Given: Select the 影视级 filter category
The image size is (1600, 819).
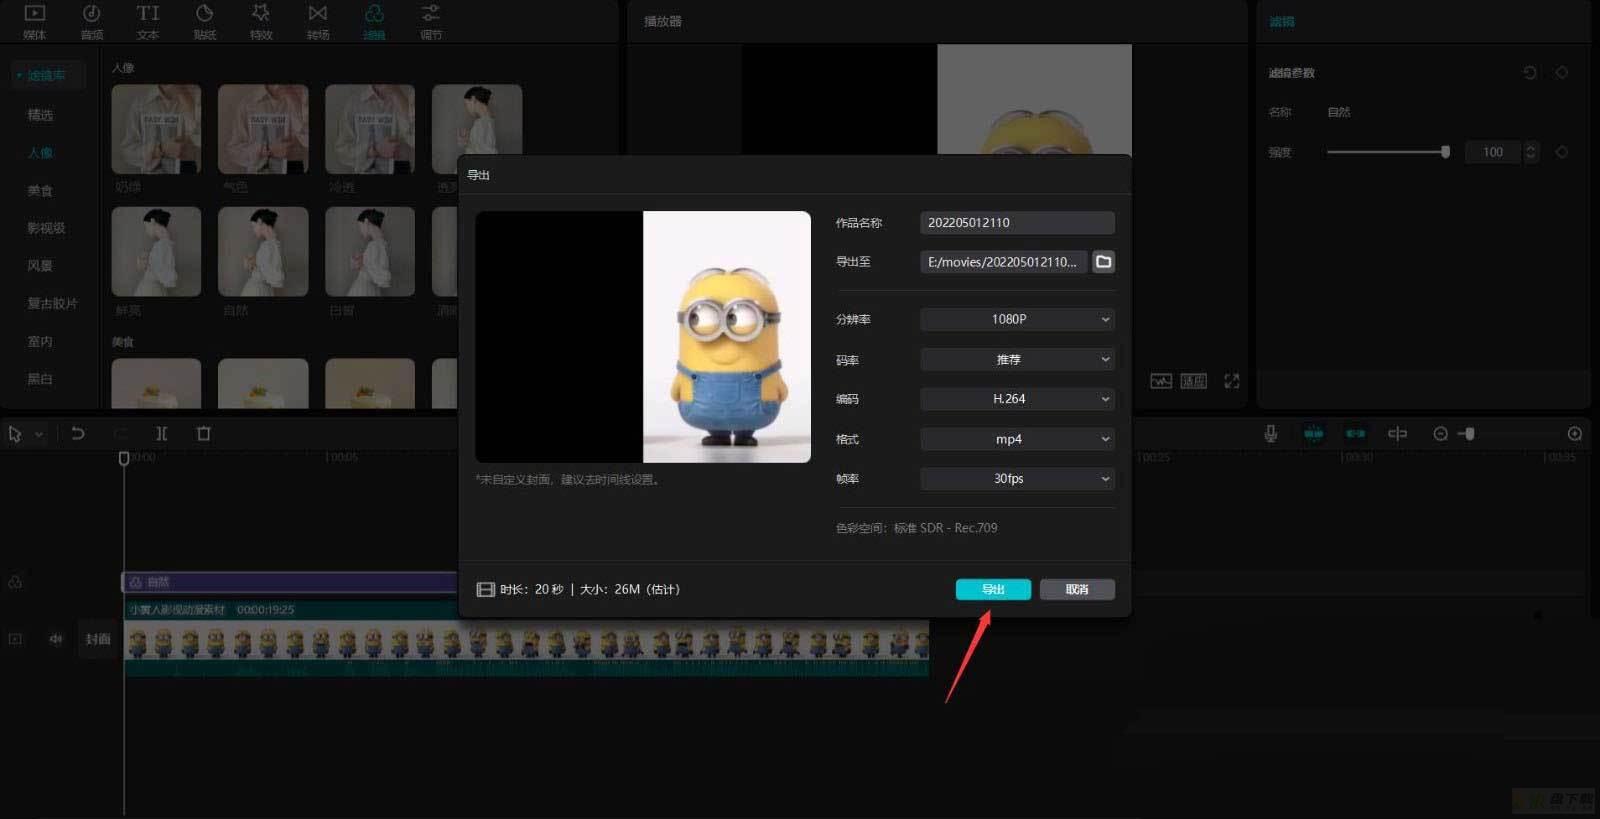Looking at the screenshot, I should (46, 228).
